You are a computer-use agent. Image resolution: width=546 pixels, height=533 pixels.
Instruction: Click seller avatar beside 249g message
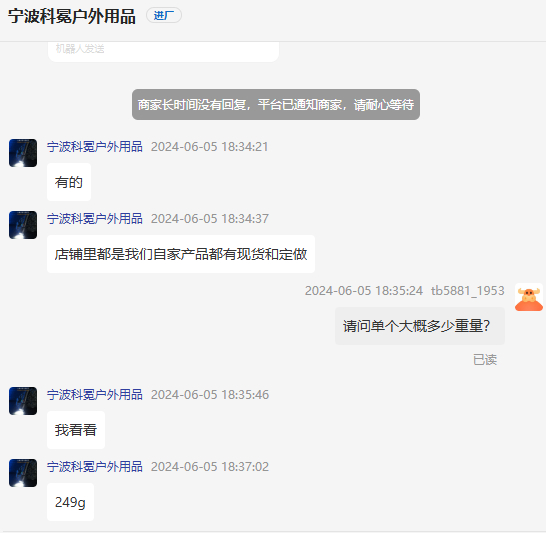pos(23,473)
